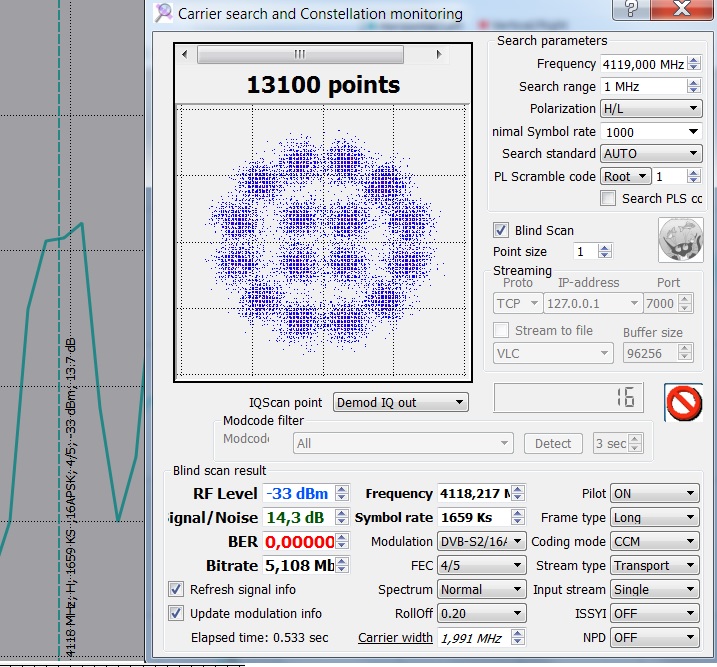717x667 pixels.
Task: Click the BER spinner
Action: pyautogui.click(x=342, y=541)
